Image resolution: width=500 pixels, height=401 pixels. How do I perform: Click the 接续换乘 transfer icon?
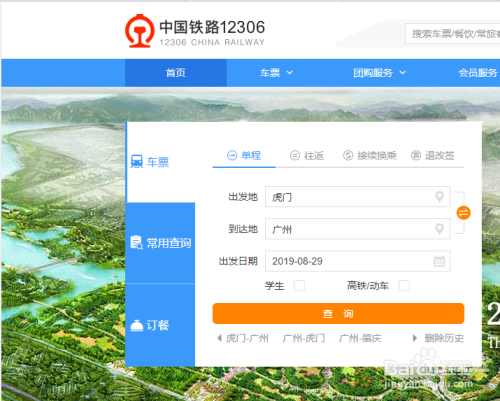point(348,155)
